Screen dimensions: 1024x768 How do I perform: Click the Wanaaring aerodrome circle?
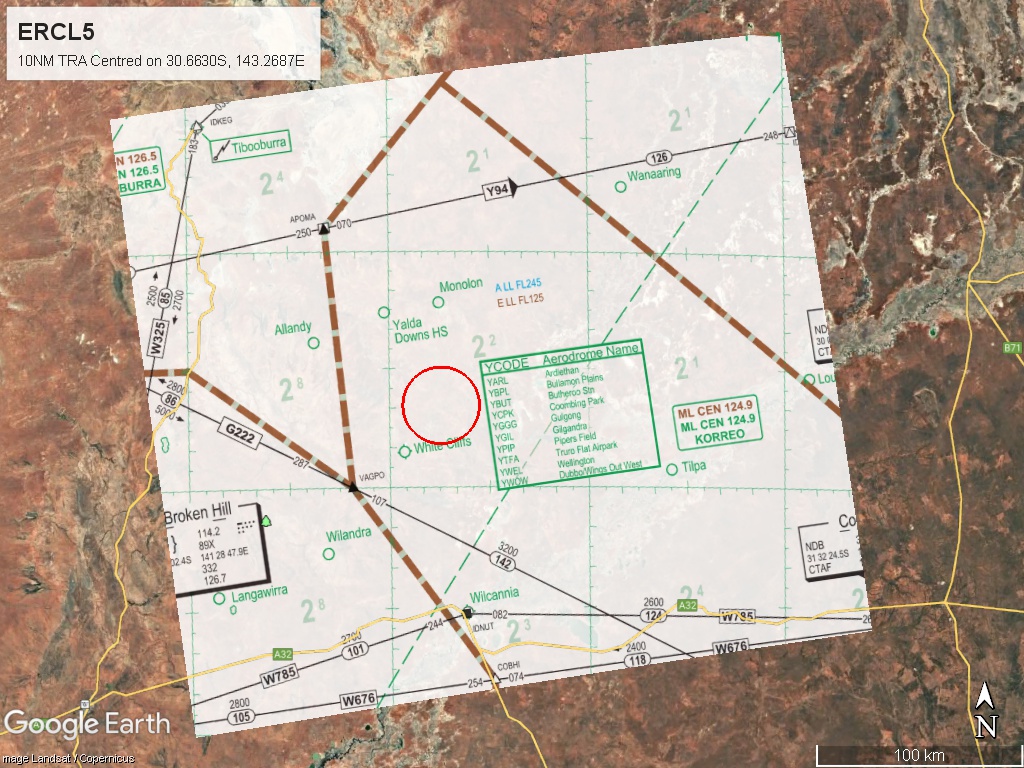pyautogui.click(x=621, y=186)
